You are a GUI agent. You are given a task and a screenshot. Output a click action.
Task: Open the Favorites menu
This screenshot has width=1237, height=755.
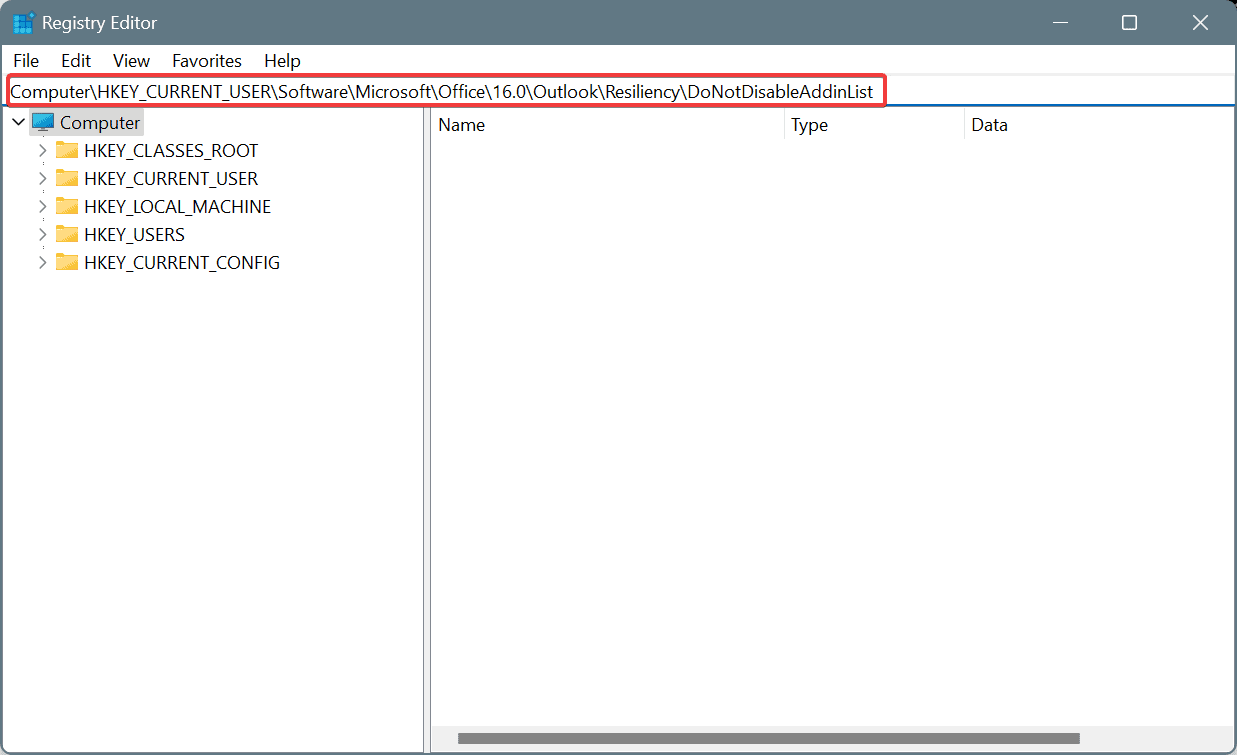[207, 61]
